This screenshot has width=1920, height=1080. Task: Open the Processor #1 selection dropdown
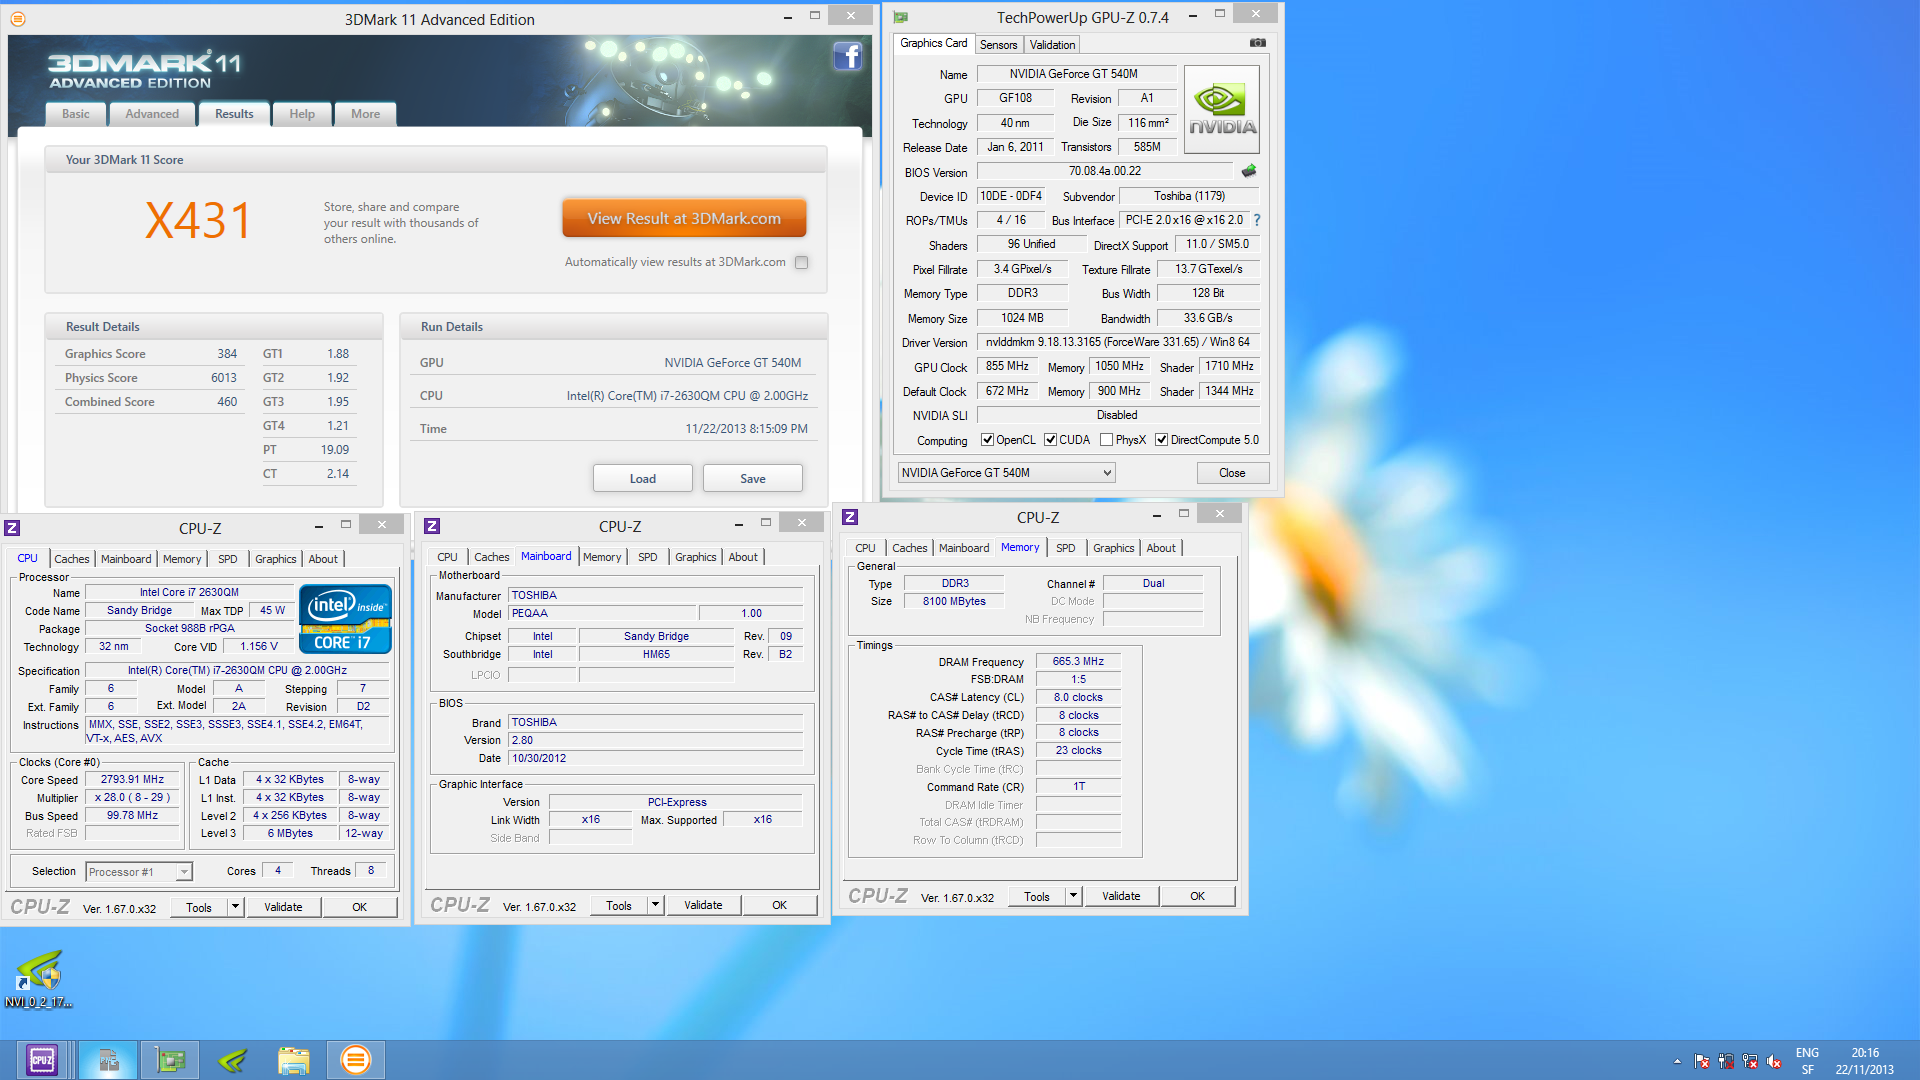[x=138, y=872]
